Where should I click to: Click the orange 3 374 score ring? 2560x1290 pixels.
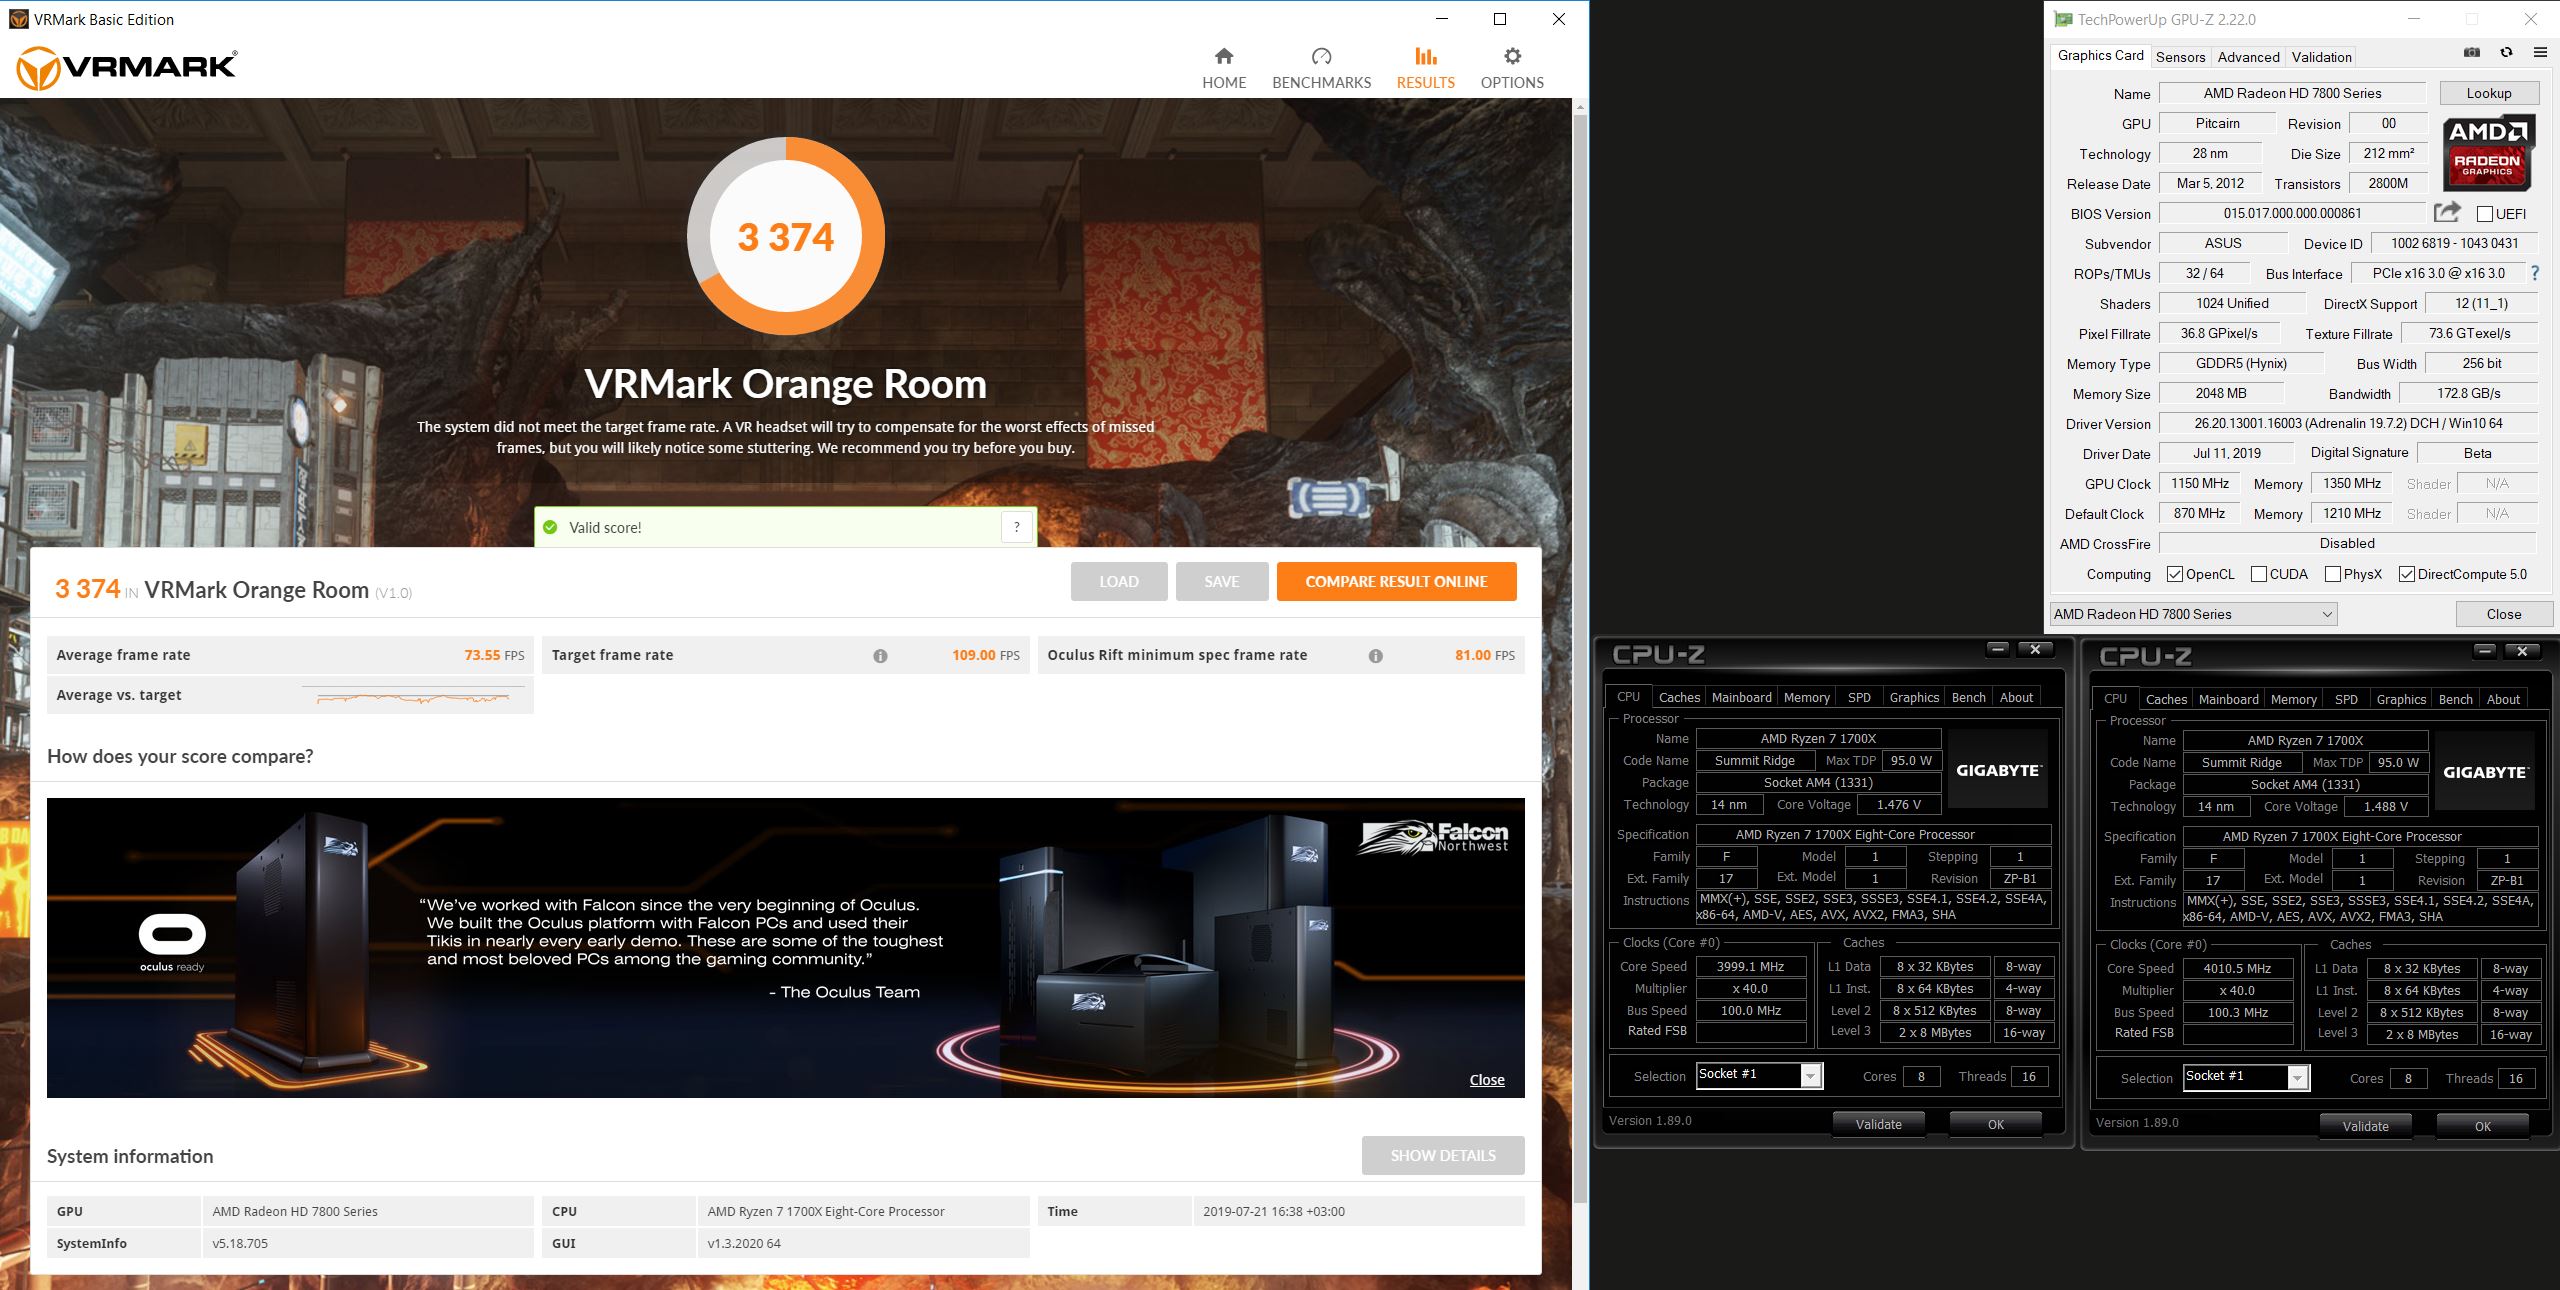pos(786,236)
